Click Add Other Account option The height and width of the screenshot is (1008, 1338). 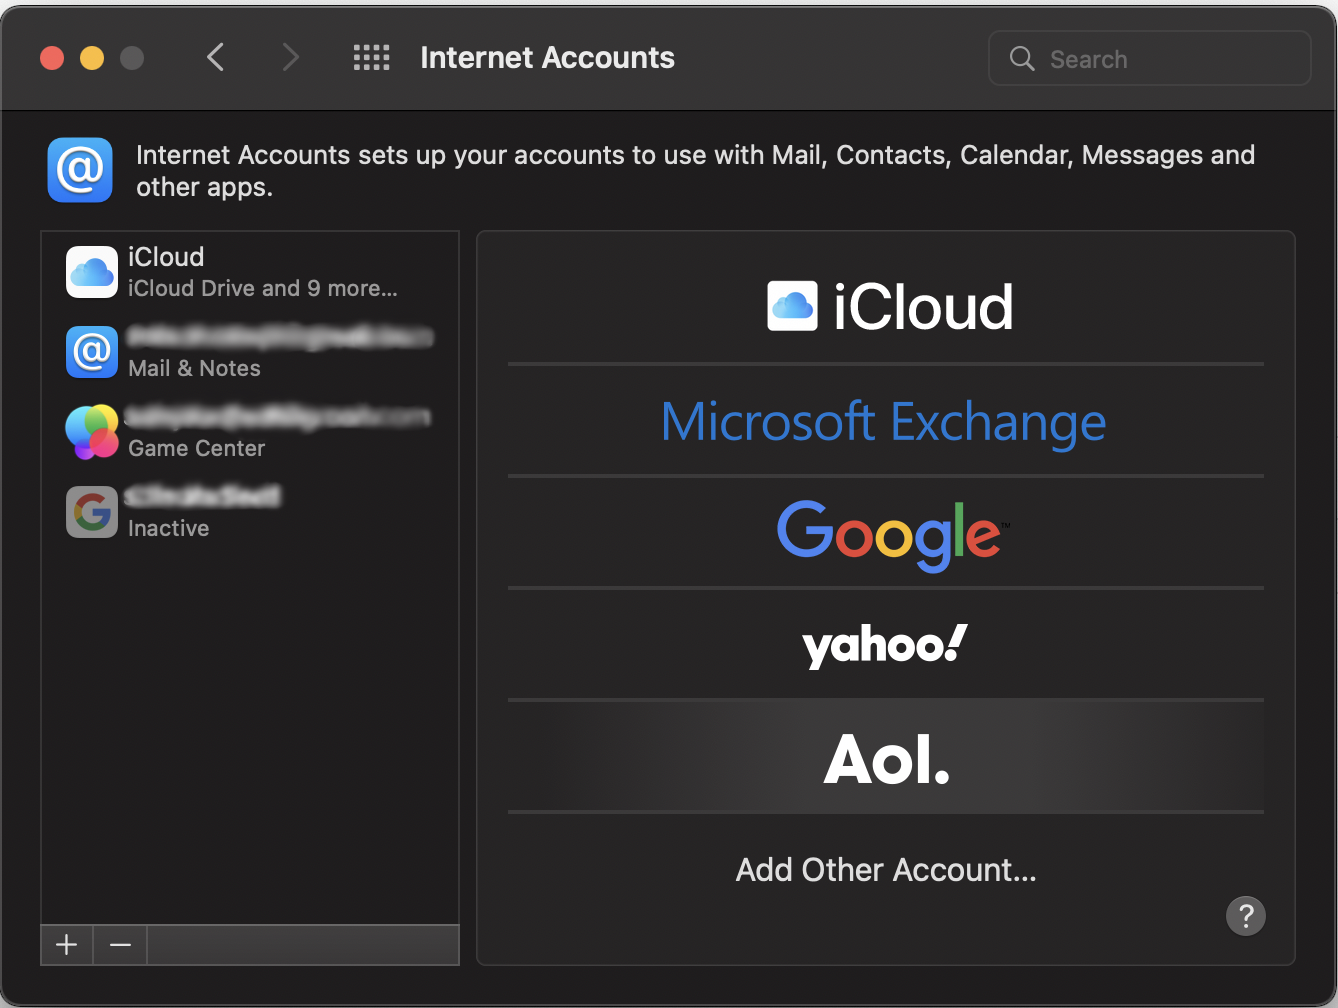[x=886, y=870]
